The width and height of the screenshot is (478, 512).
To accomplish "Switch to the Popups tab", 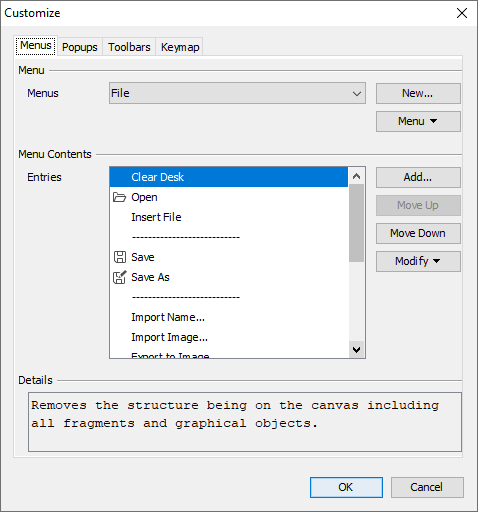I will (x=80, y=47).
